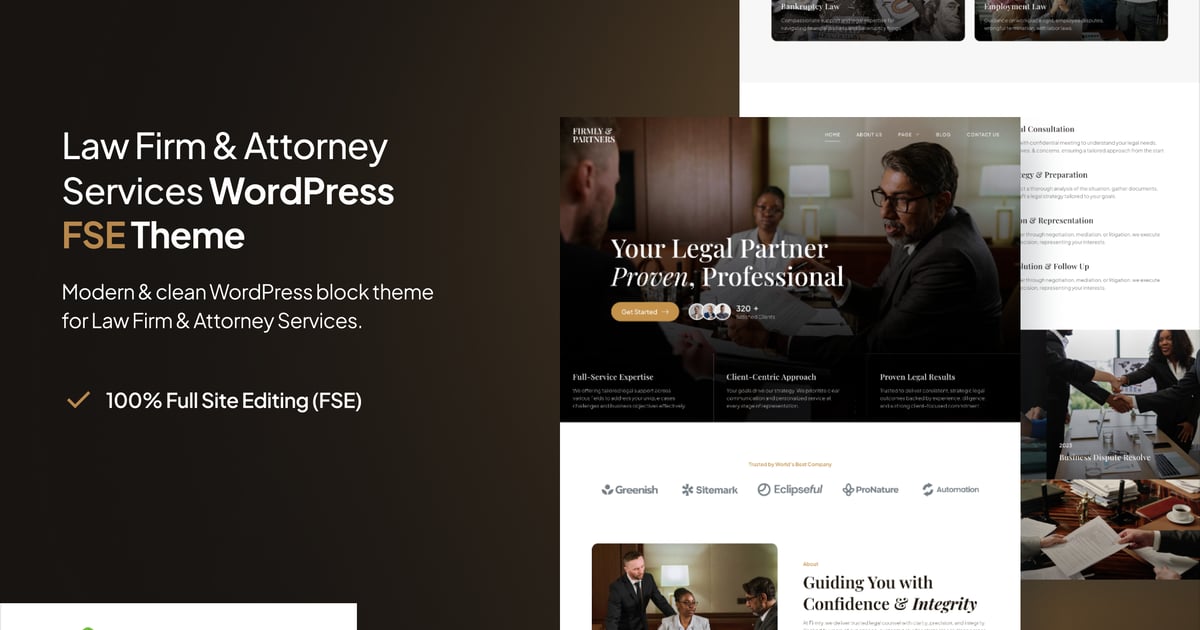Select the Proven Legal Results feature heading
The width and height of the screenshot is (1200, 630).
(917, 377)
